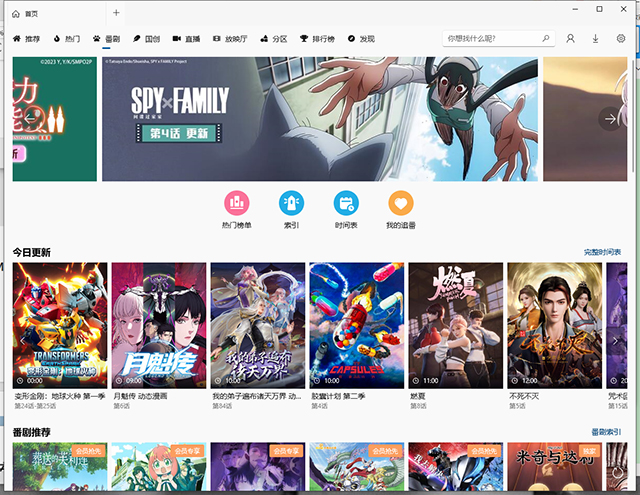
Task: Open the 推荐 navigation tab
Action: 27,39
